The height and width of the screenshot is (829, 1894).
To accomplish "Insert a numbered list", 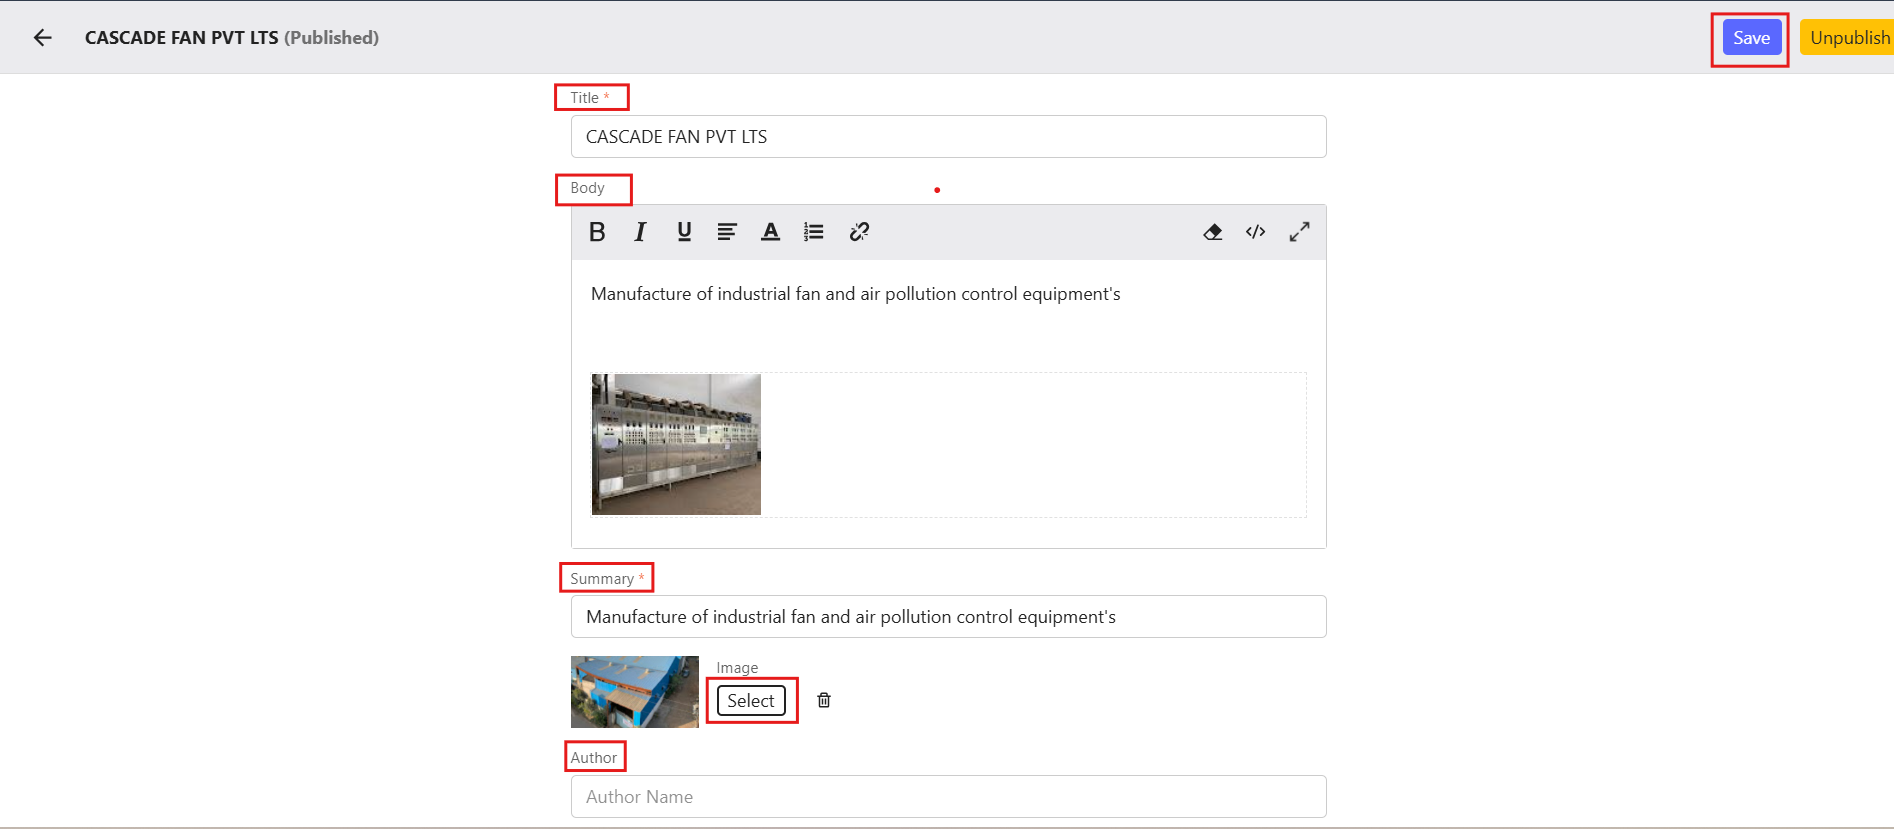I will pyautogui.click(x=814, y=232).
